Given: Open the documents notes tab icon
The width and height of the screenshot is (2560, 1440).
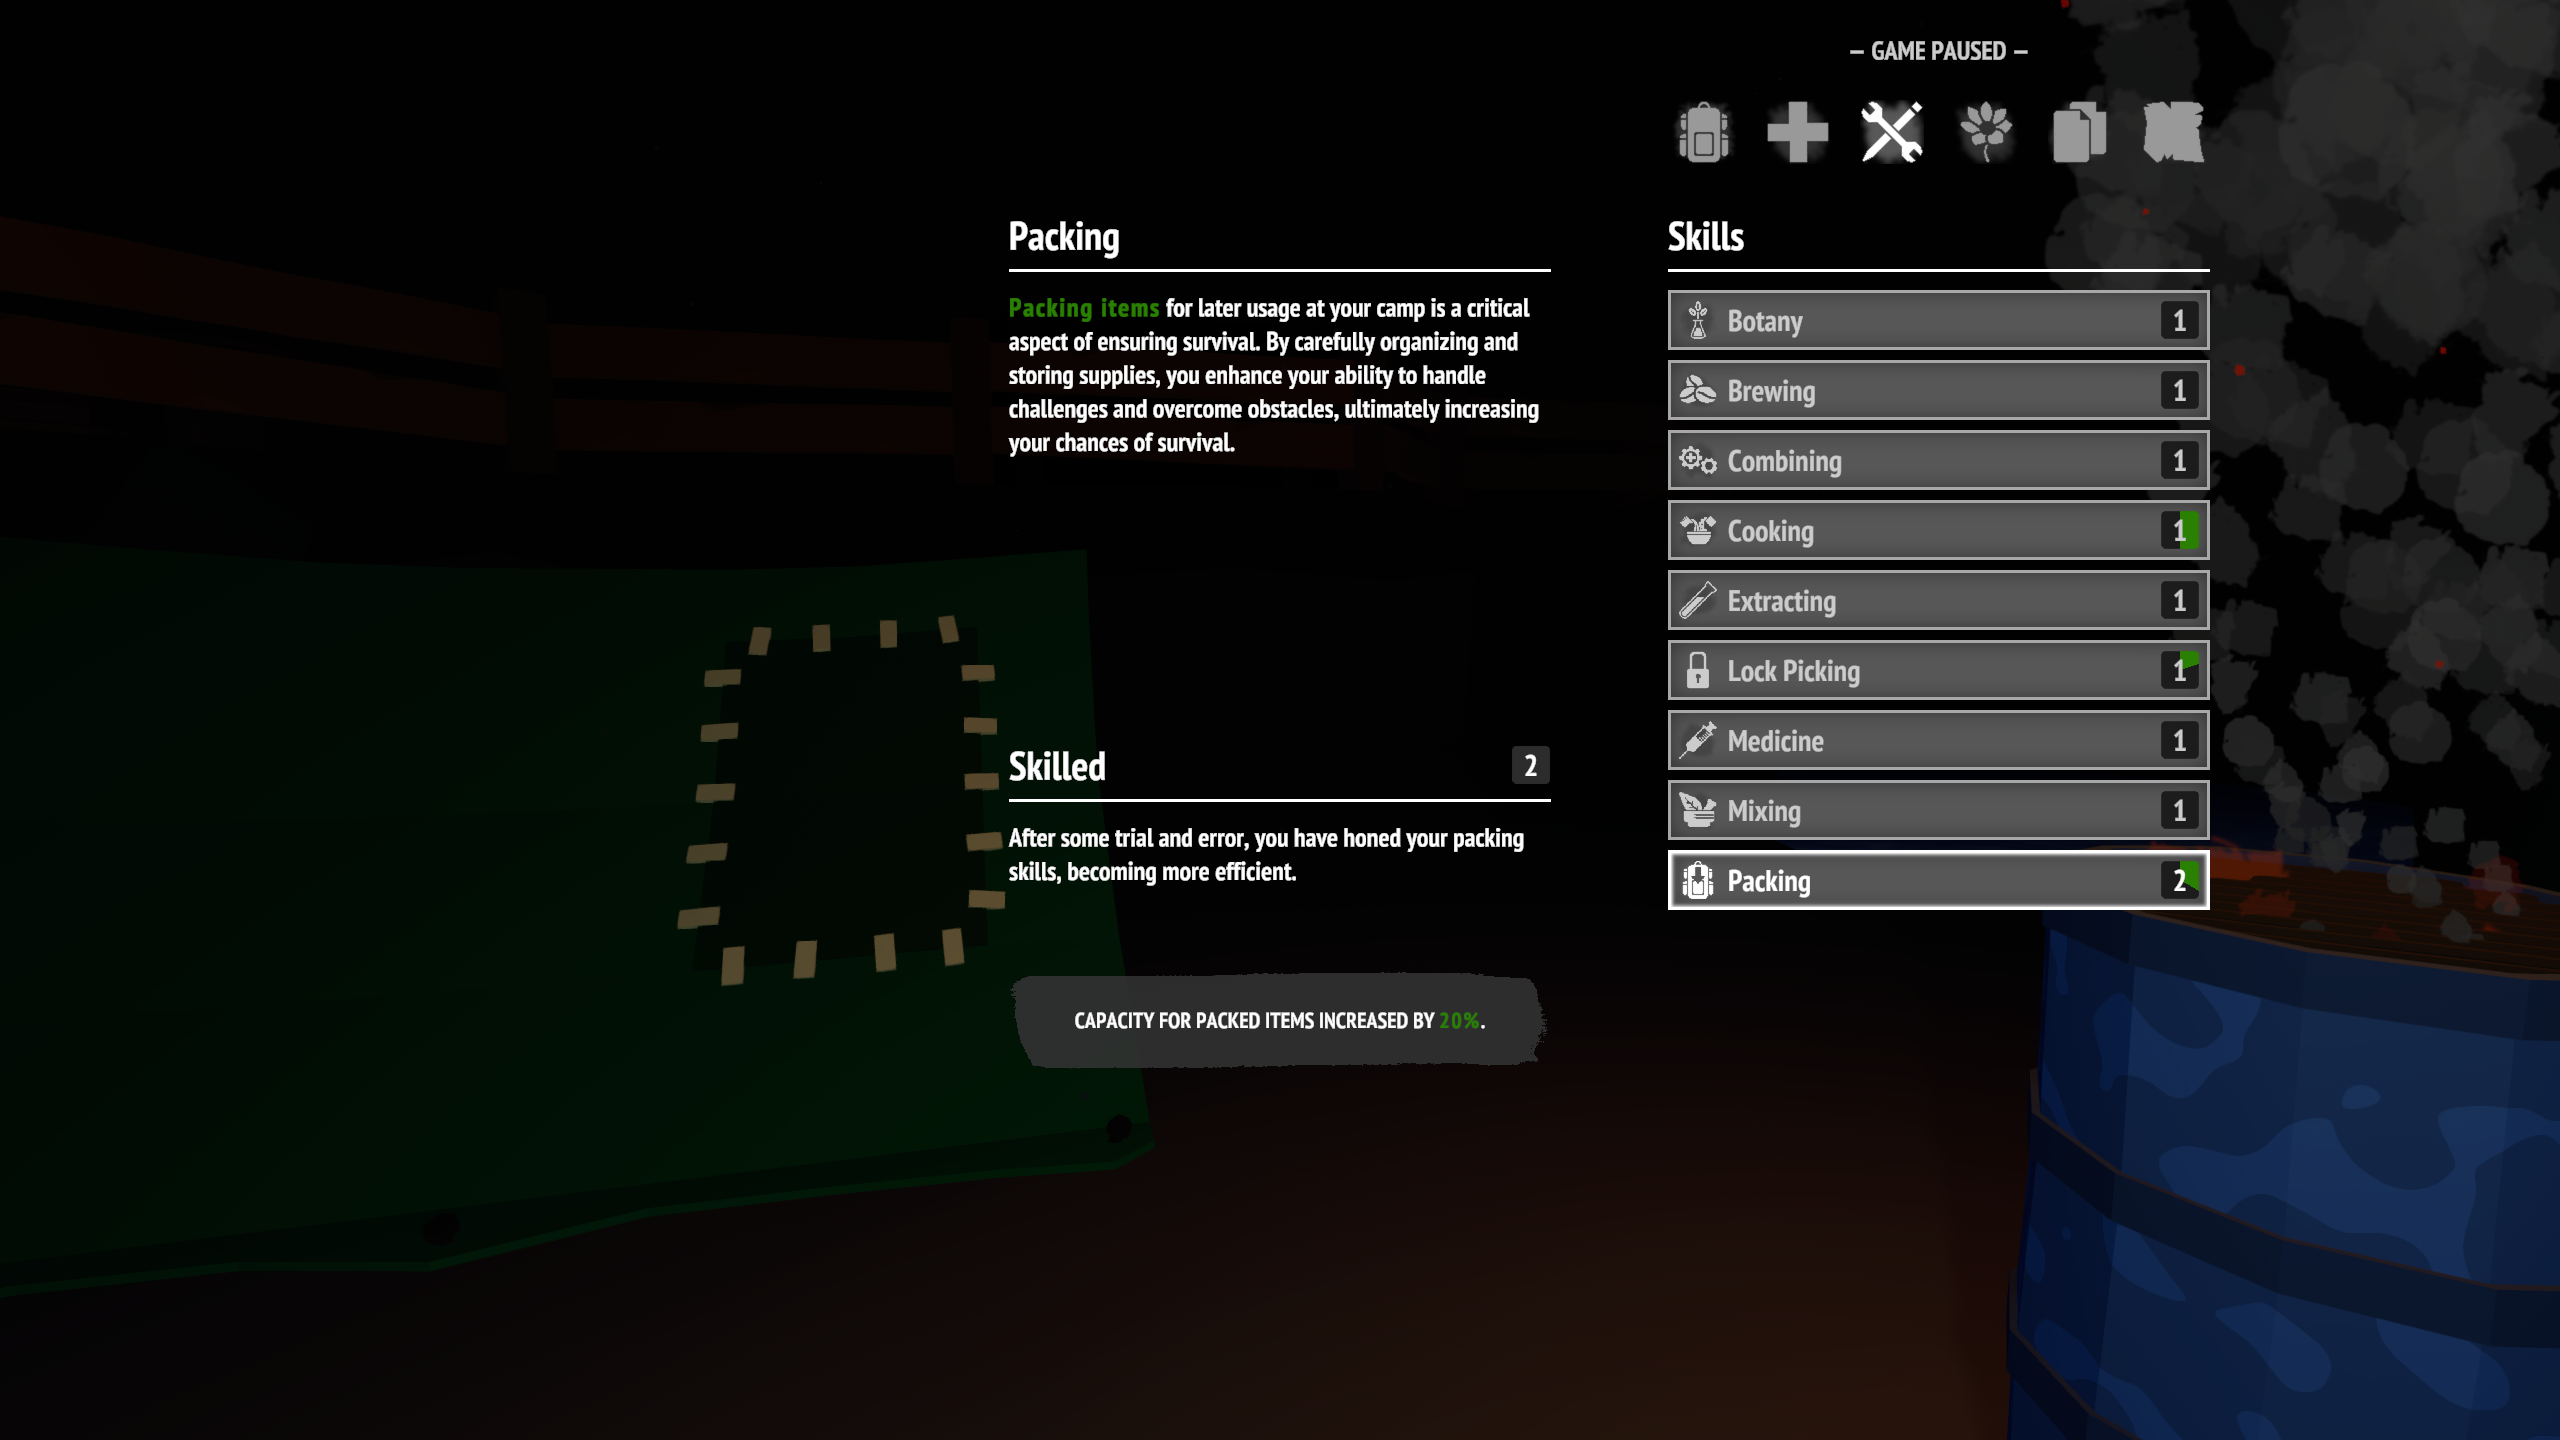Looking at the screenshot, I should 2079,132.
